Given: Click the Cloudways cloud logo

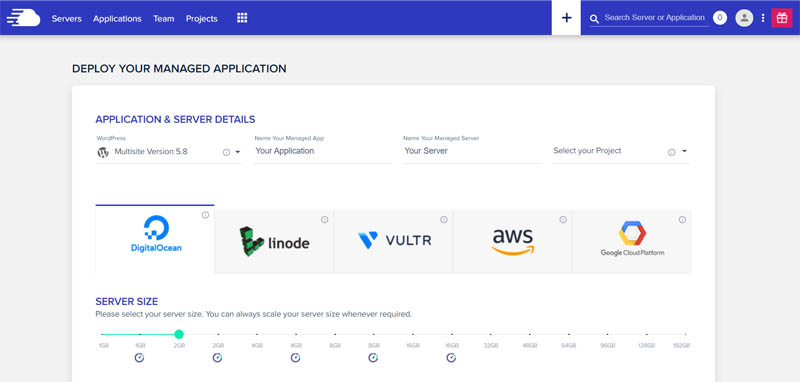Looking at the screenshot, I should [x=23, y=18].
